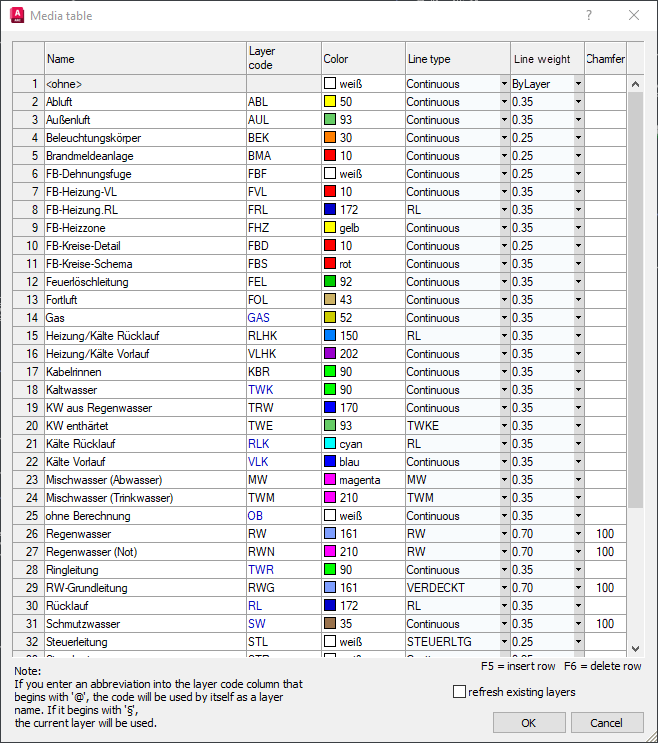Click the TWR layer code cell
Image resolution: width=658 pixels, height=743 pixels.
pos(284,570)
